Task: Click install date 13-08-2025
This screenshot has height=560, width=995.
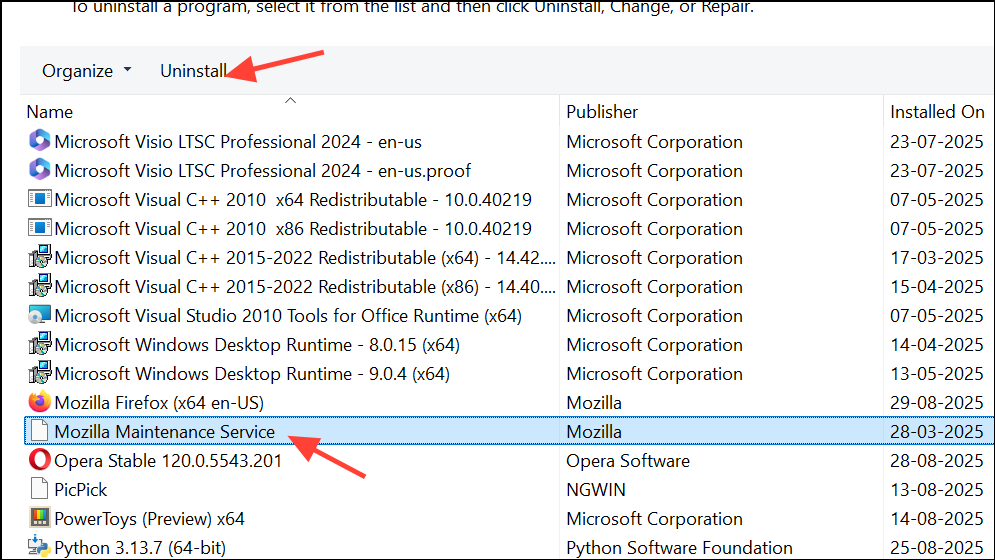Action: click(937, 490)
